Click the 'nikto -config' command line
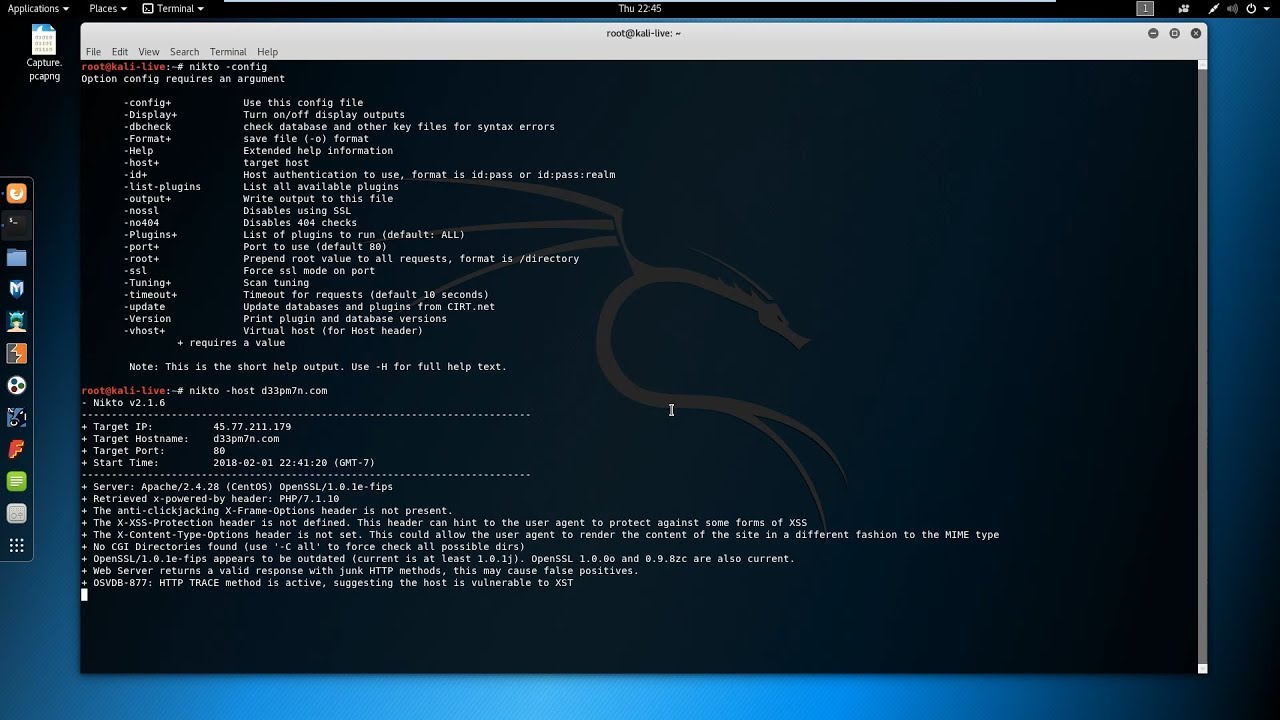 tap(228, 67)
